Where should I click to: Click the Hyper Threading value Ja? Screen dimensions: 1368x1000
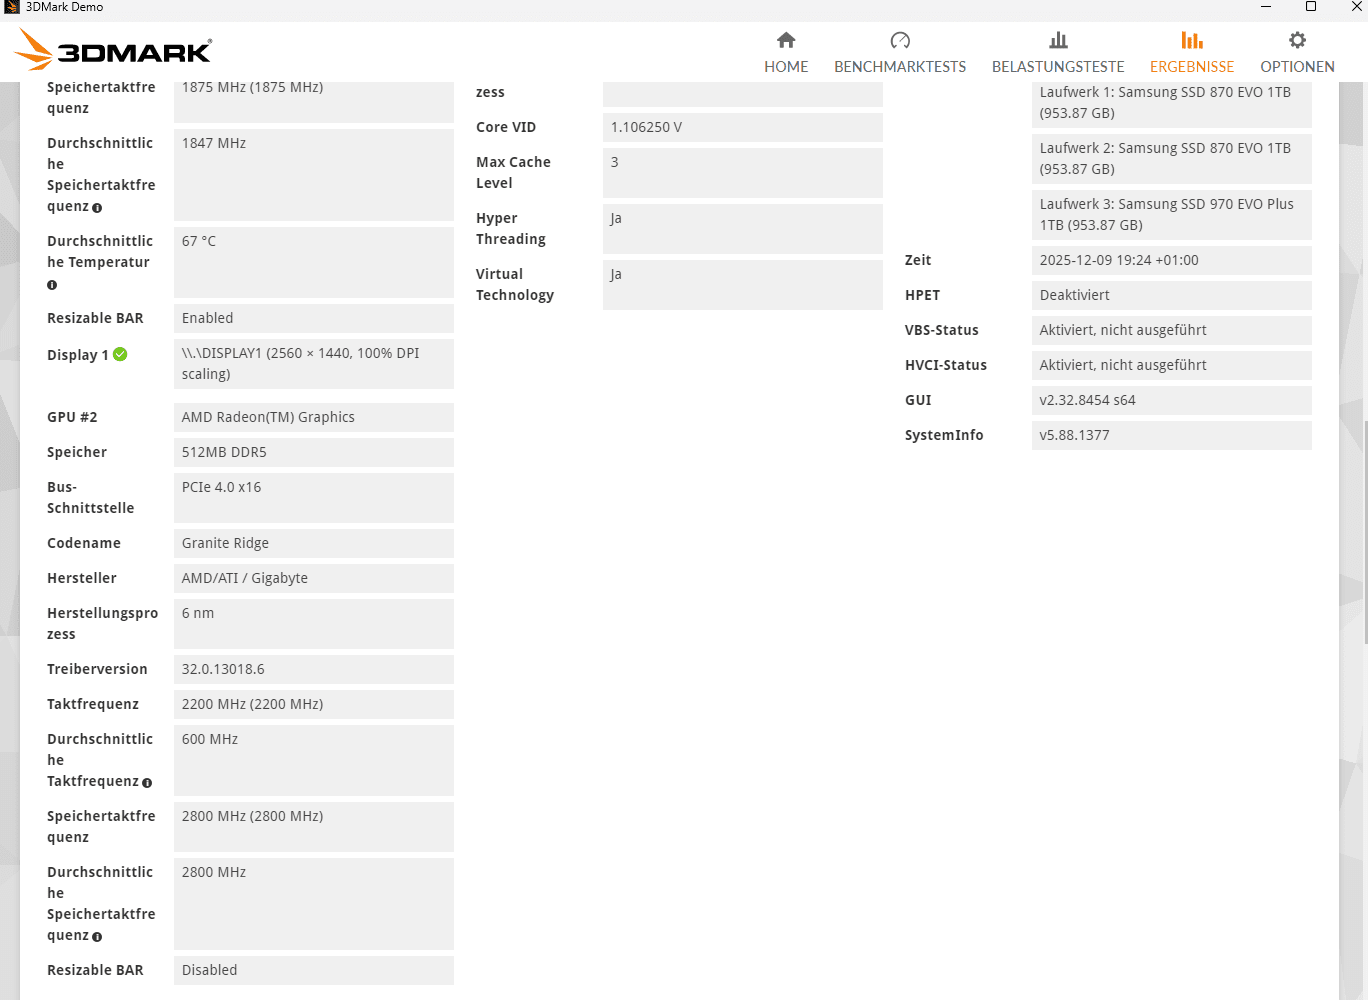point(743,229)
